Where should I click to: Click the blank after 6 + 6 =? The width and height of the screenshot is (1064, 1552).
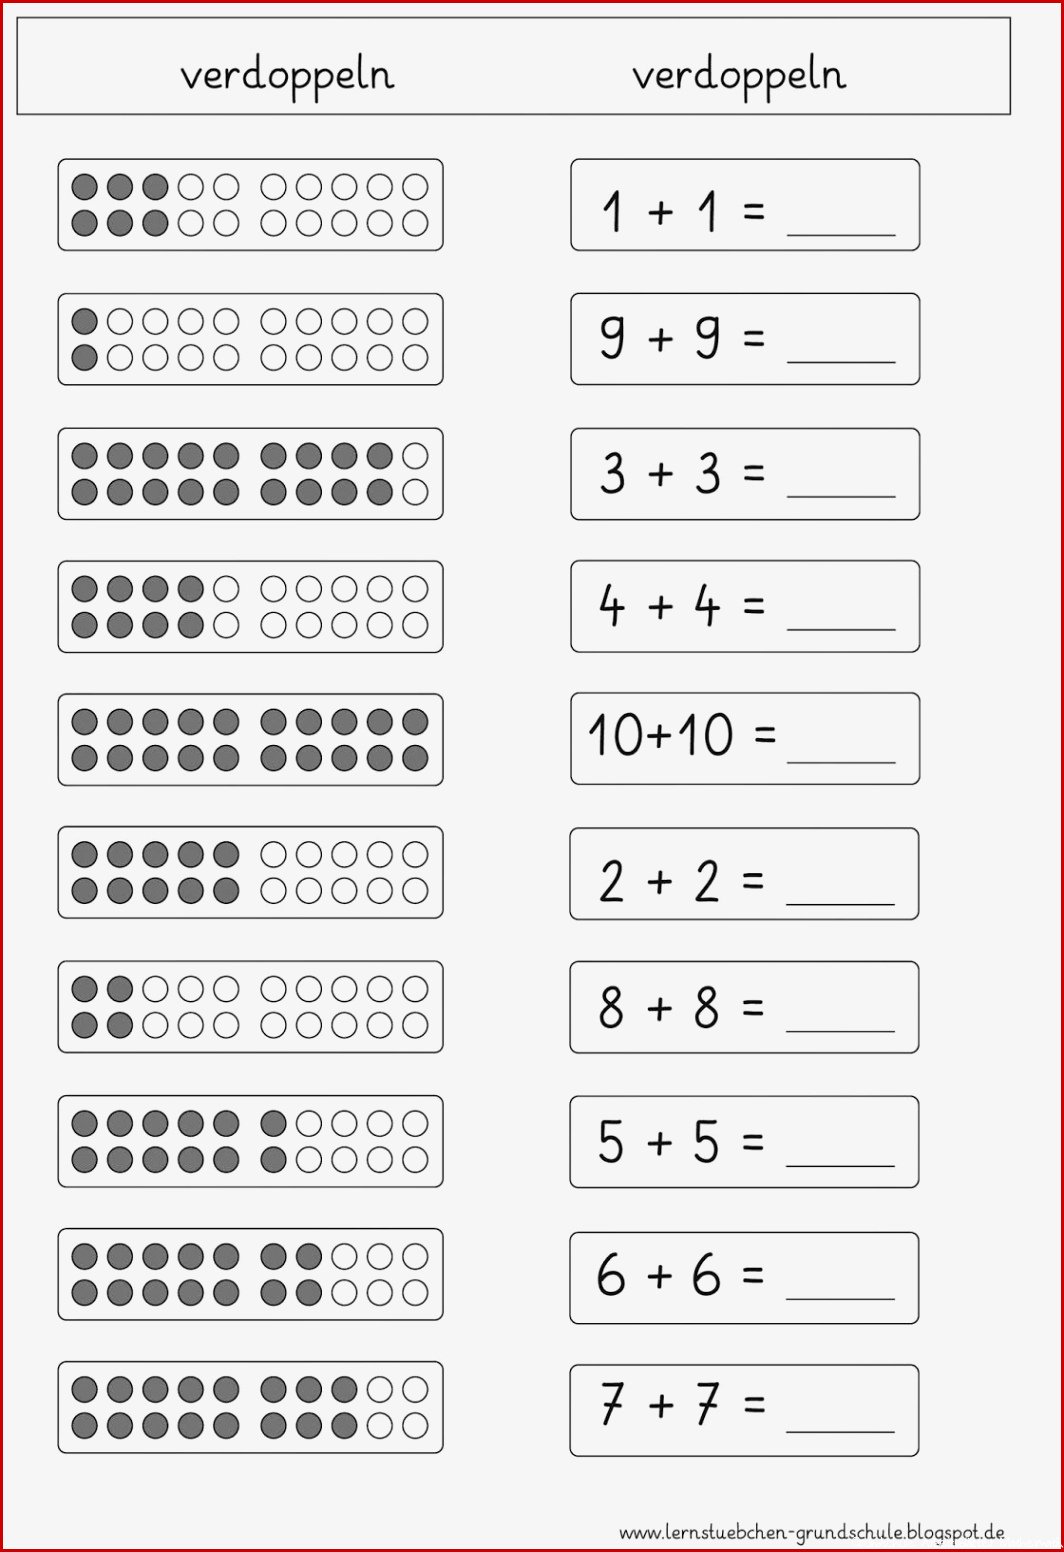(x=840, y=1298)
